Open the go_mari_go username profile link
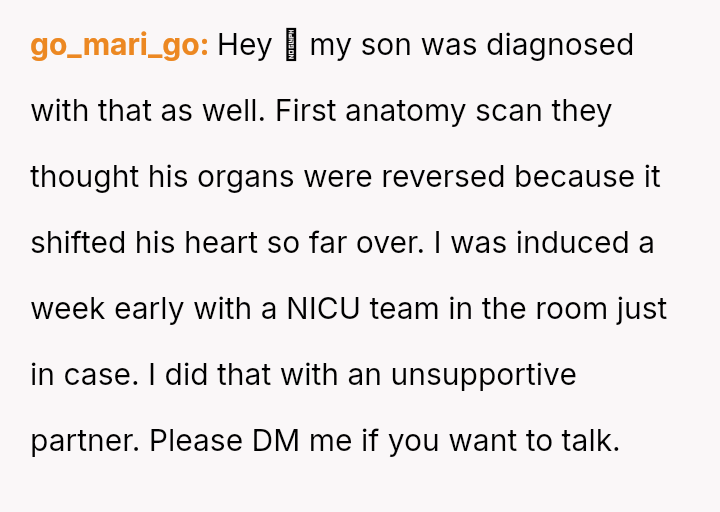This screenshot has width=720, height=512. pyautogui.click(x=119, y=46)
